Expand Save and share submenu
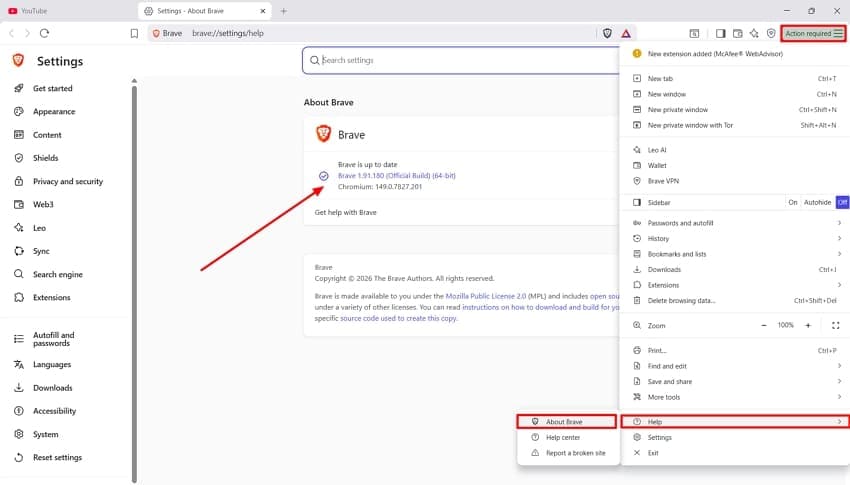850x485 pixels. tap(735, 382)
